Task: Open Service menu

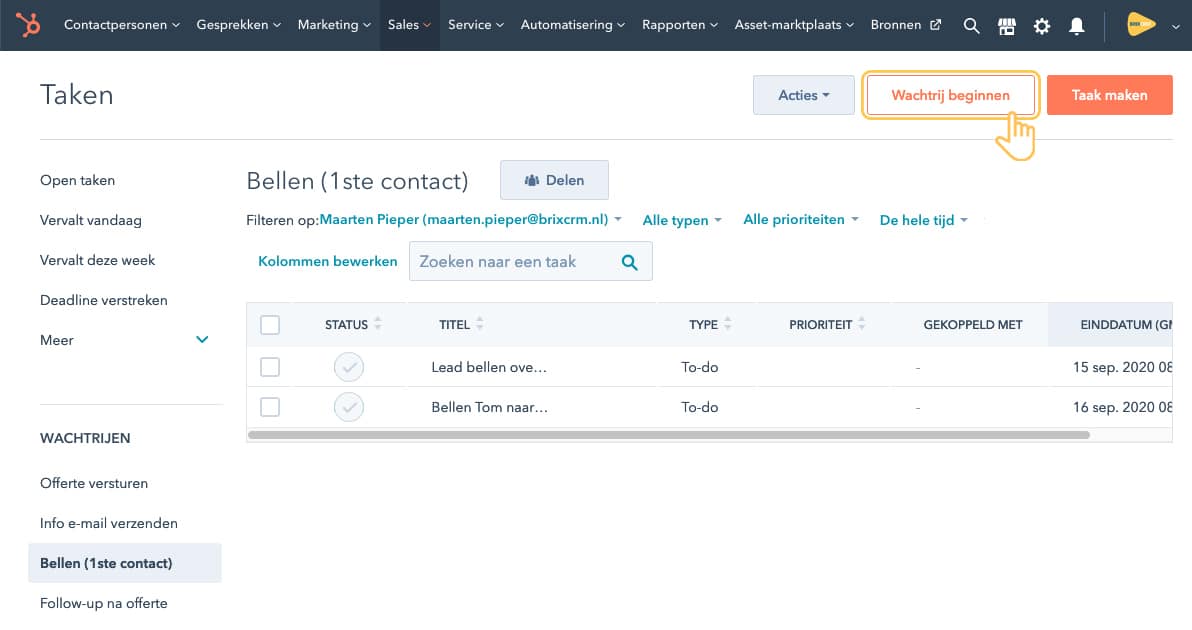Action: (x=476, y=25)
